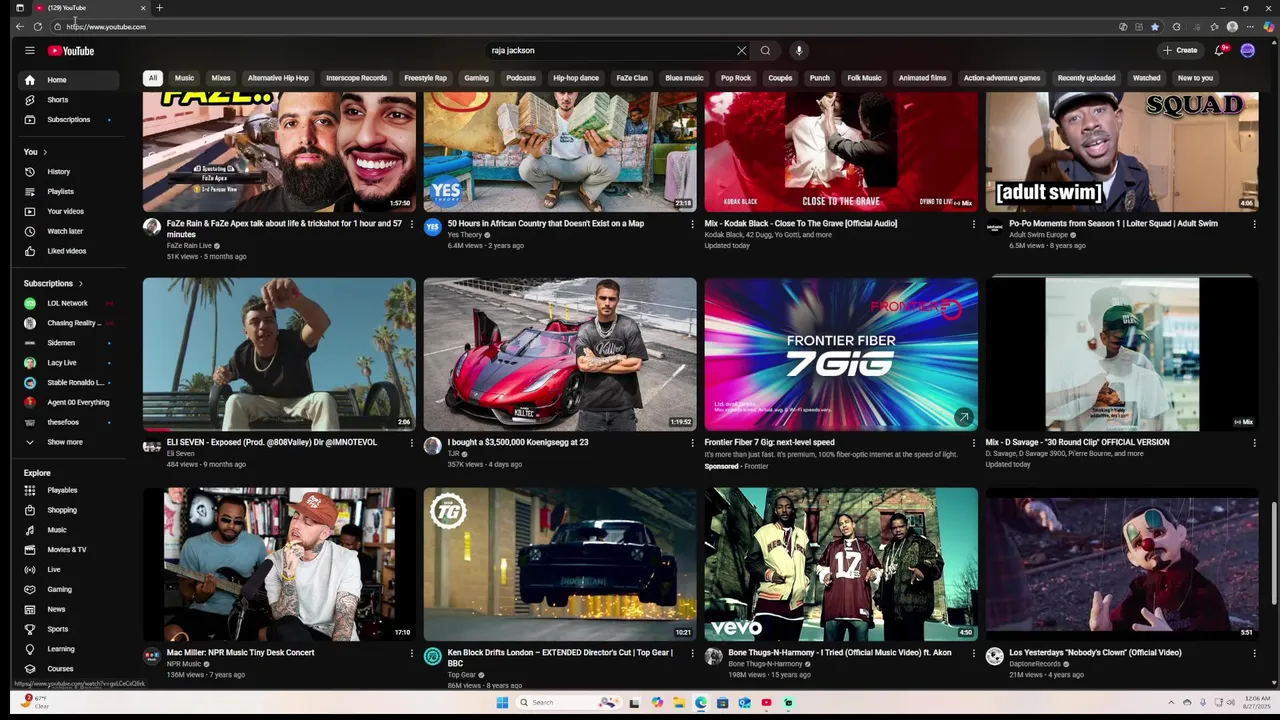Open Movies & TV under Explore
This screenshot has width=1280, height=720.
coord(68,549)
